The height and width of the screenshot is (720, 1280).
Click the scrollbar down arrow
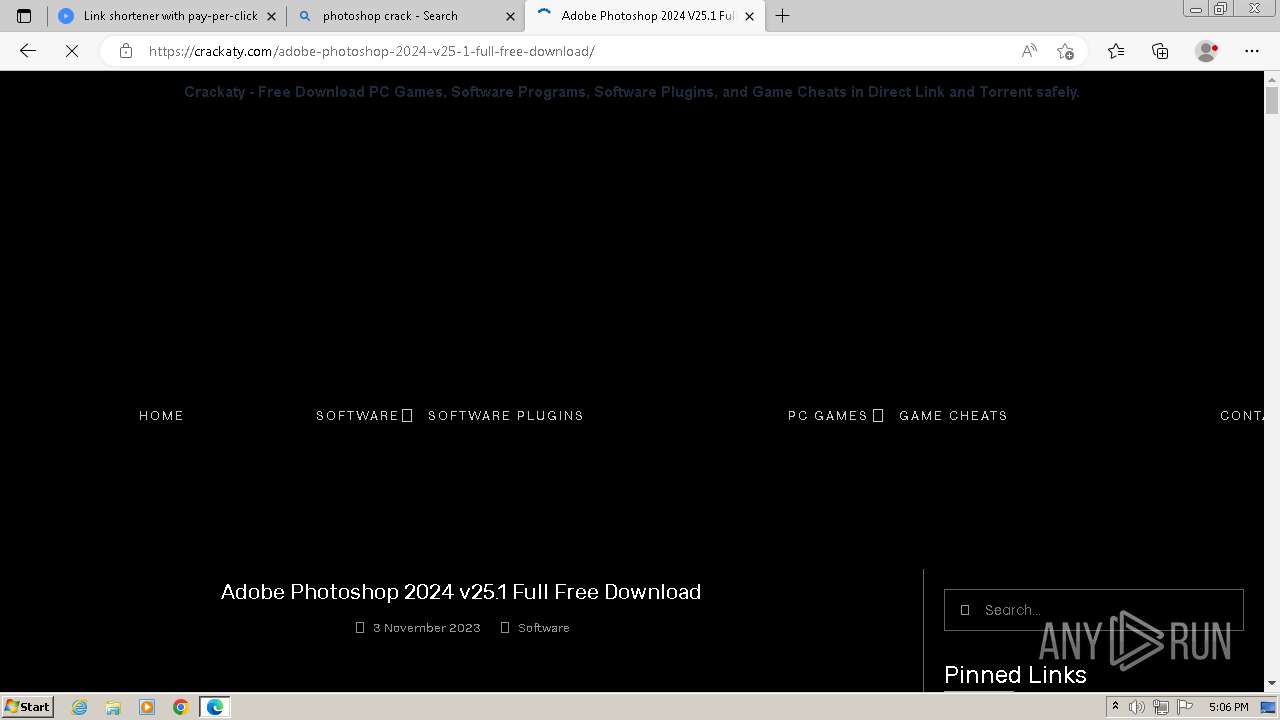[x=1272, y=683]
